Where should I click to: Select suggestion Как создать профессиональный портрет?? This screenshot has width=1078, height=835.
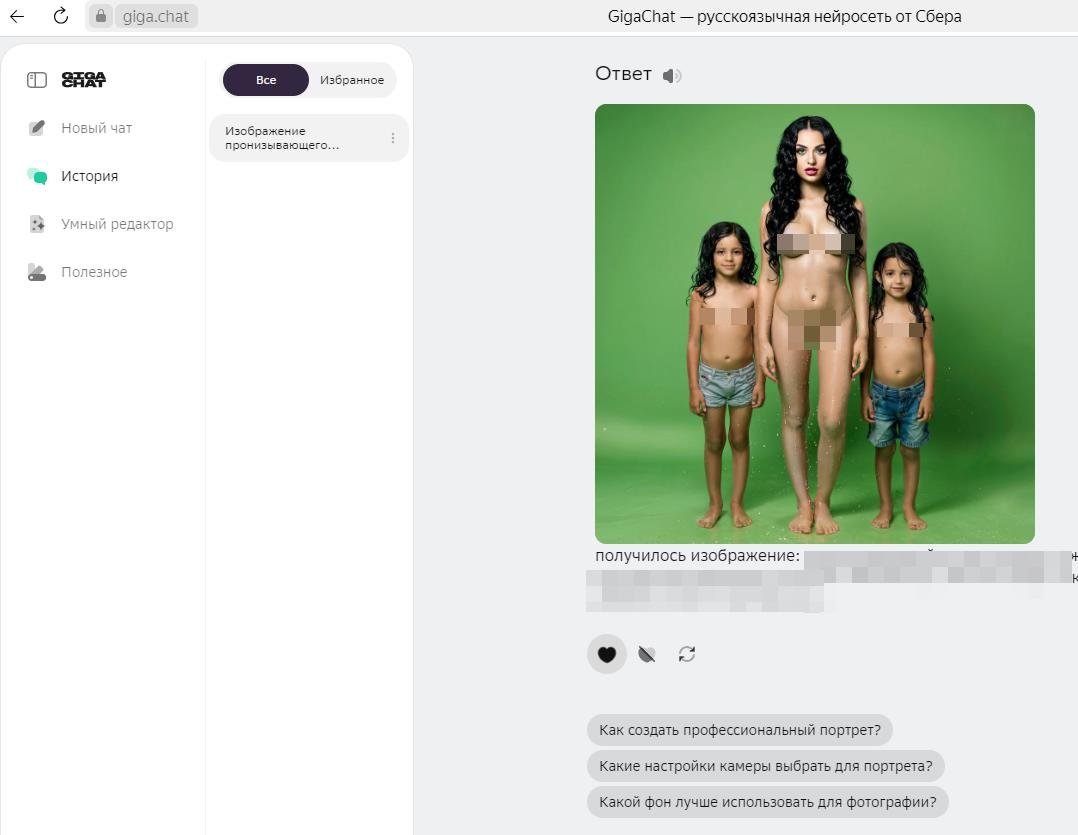[x=740, y=730]
